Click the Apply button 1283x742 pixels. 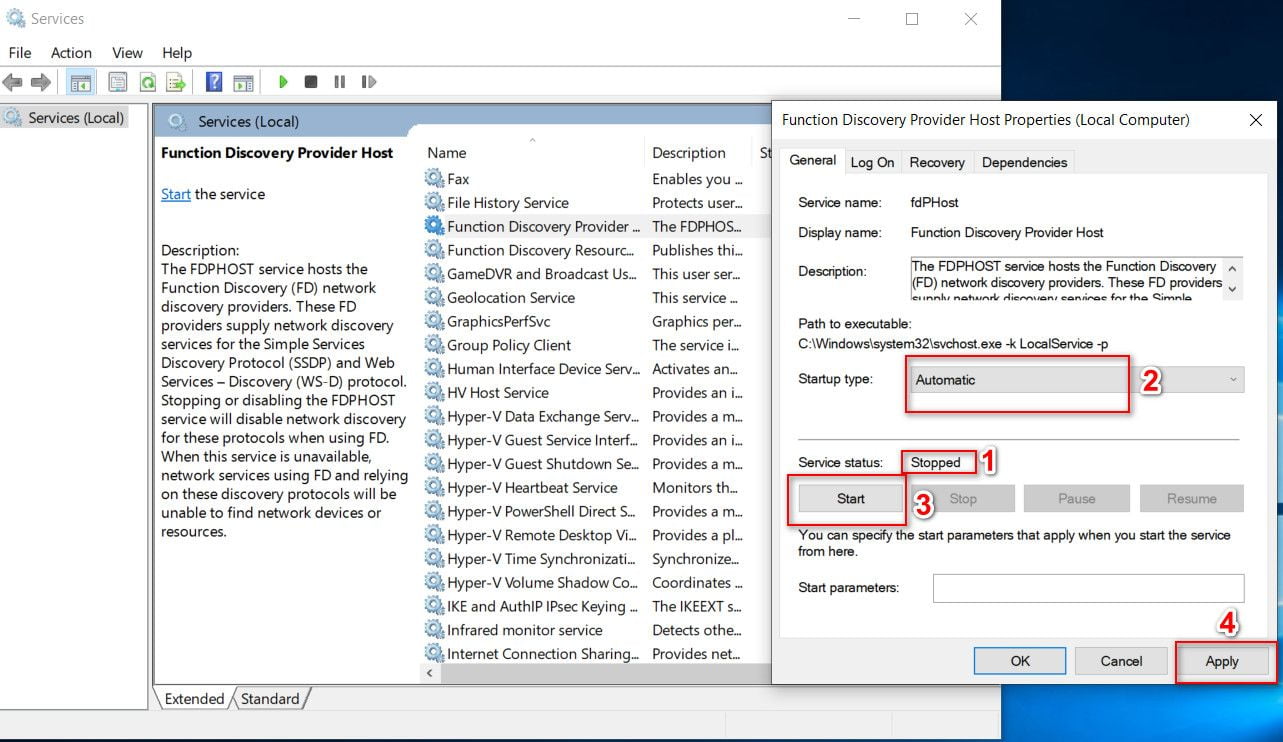[x=1221, y=661]
